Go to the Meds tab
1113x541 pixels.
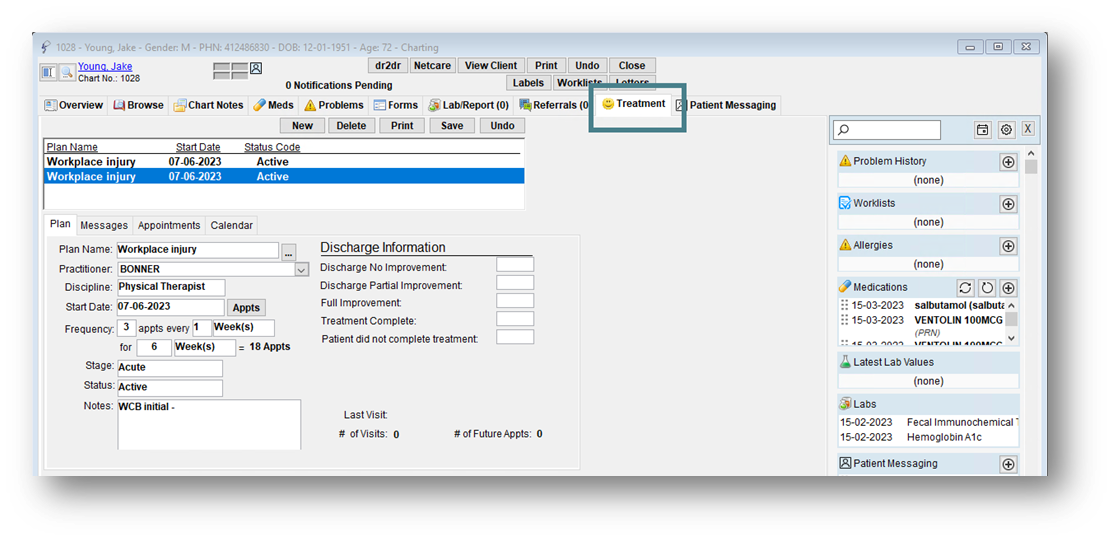click(x=273, y=105)
